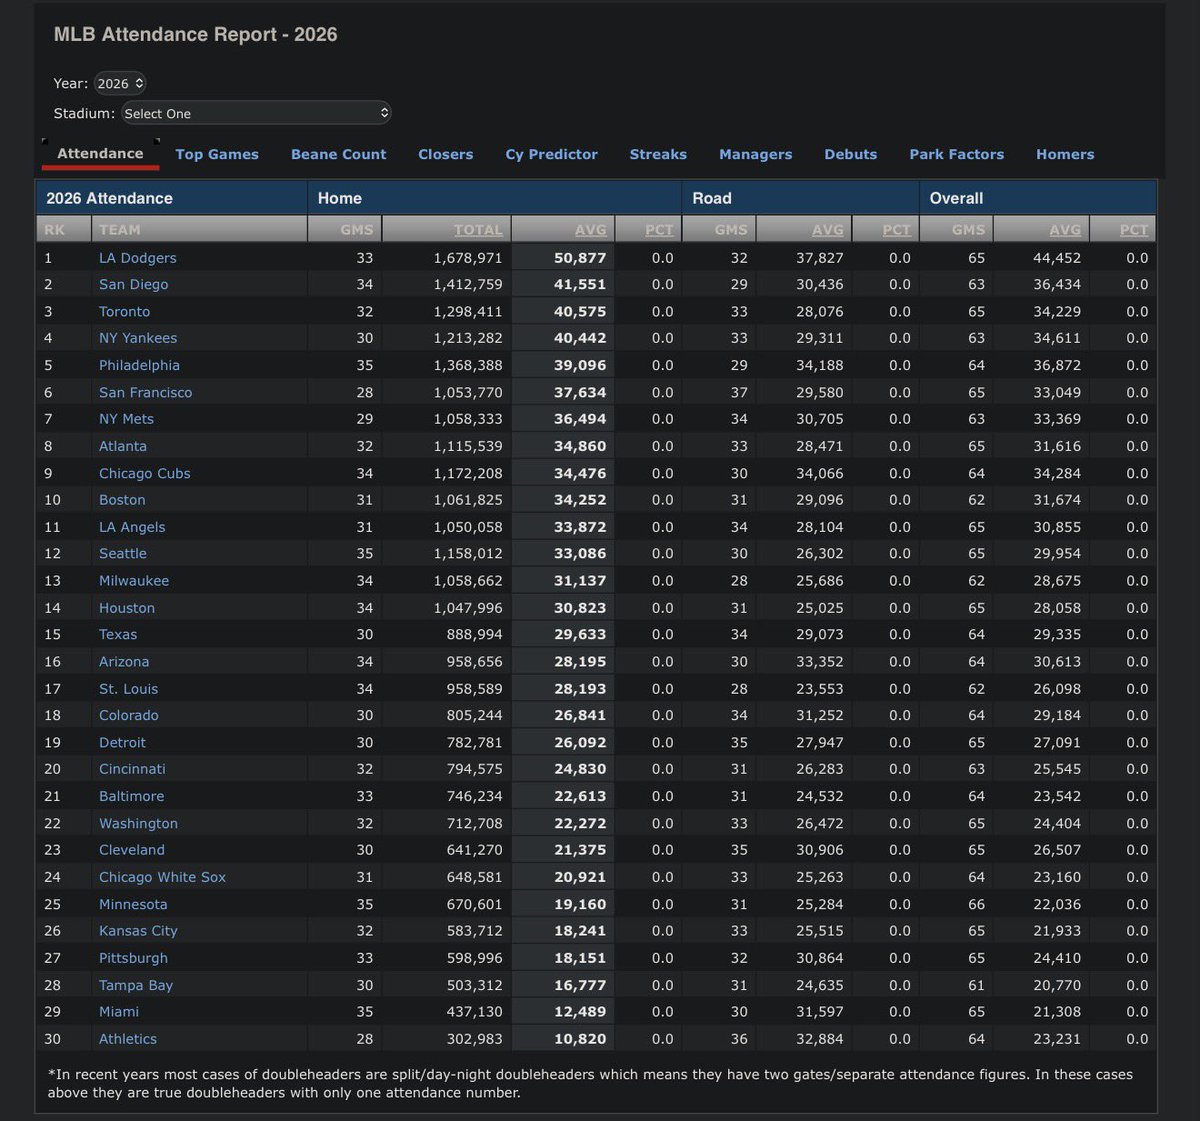Image resolution: width=1200 pixels, height=1121 pixels.
Task: Click the MLB Attendance Report - 2026 heading
Action: (x=196, y=34)
